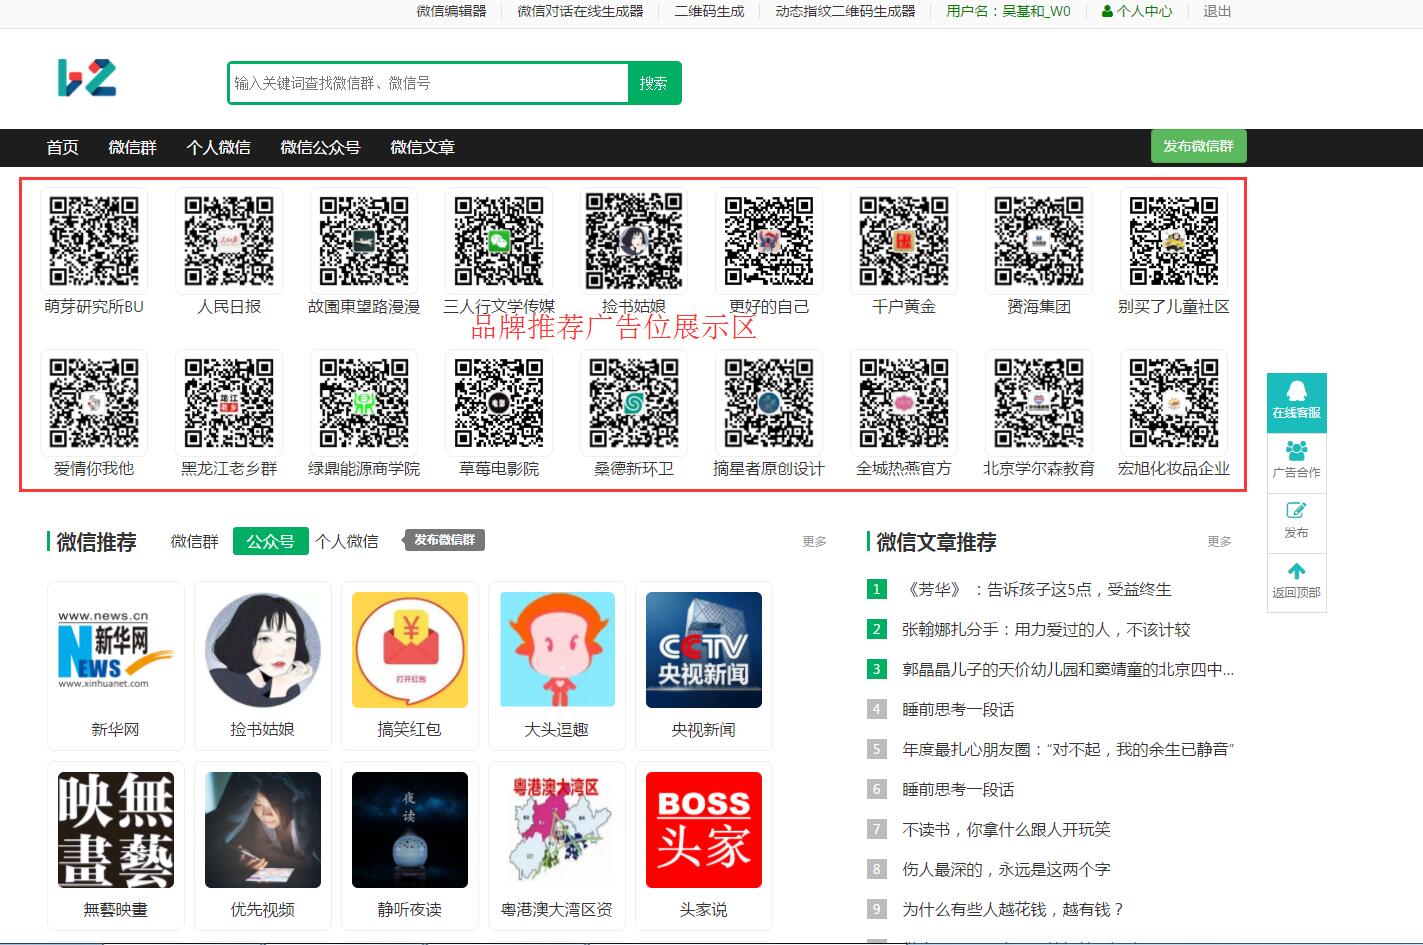The width and height of the screenshot is (1423, 945).
Task: Open 宏旭化妆品企业 QR code
Action: point(1174,403)
